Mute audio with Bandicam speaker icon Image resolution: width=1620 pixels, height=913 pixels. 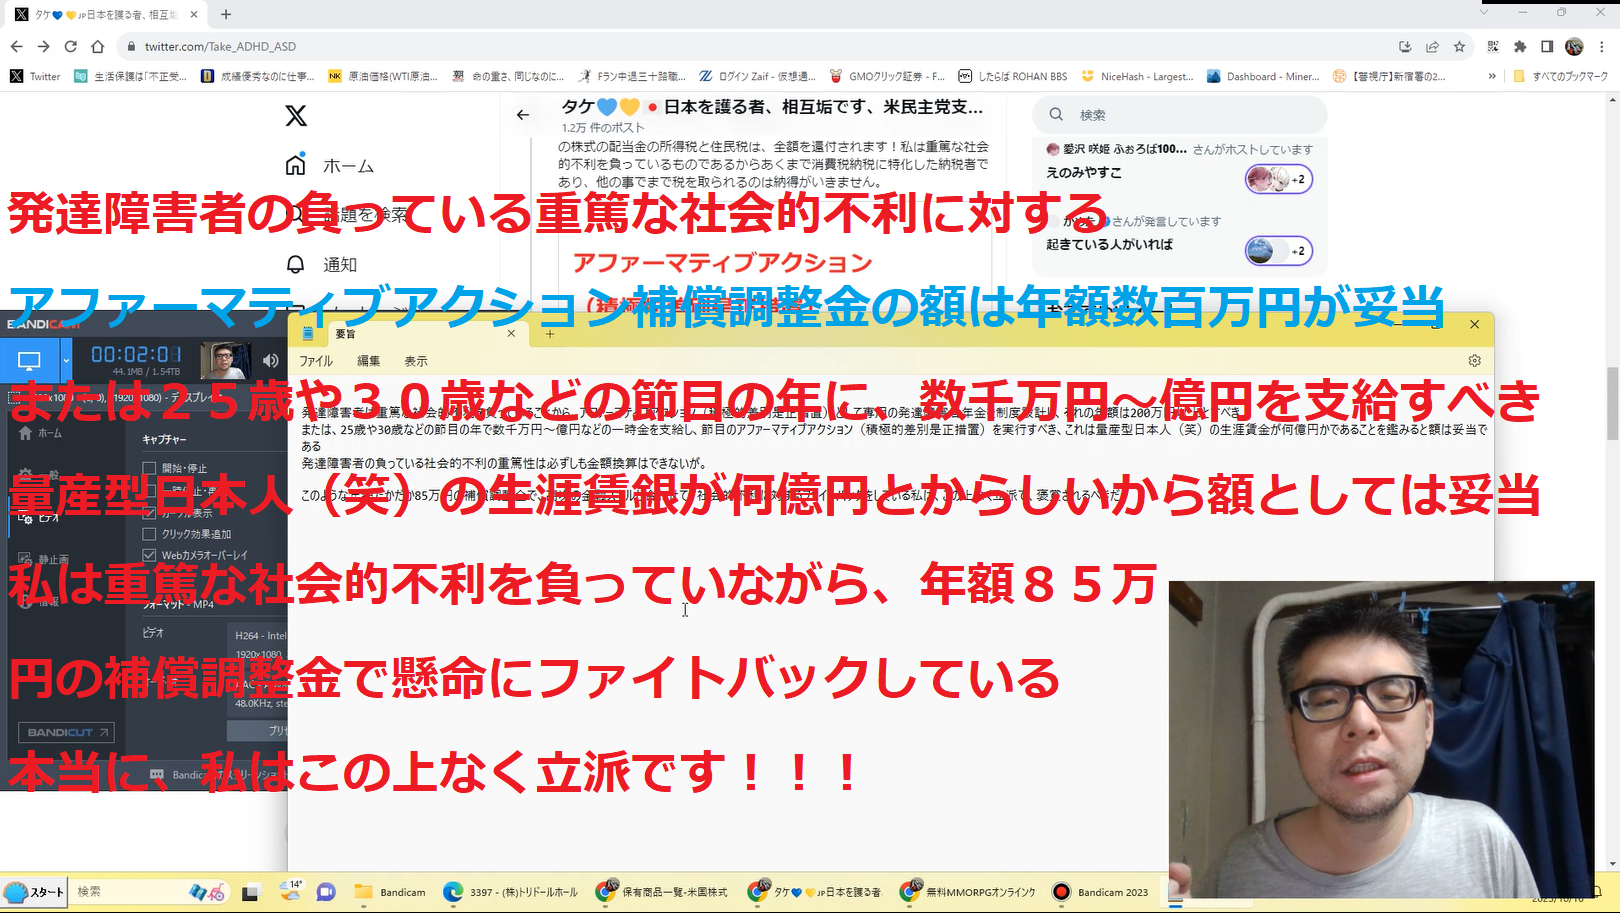[271, 360]
